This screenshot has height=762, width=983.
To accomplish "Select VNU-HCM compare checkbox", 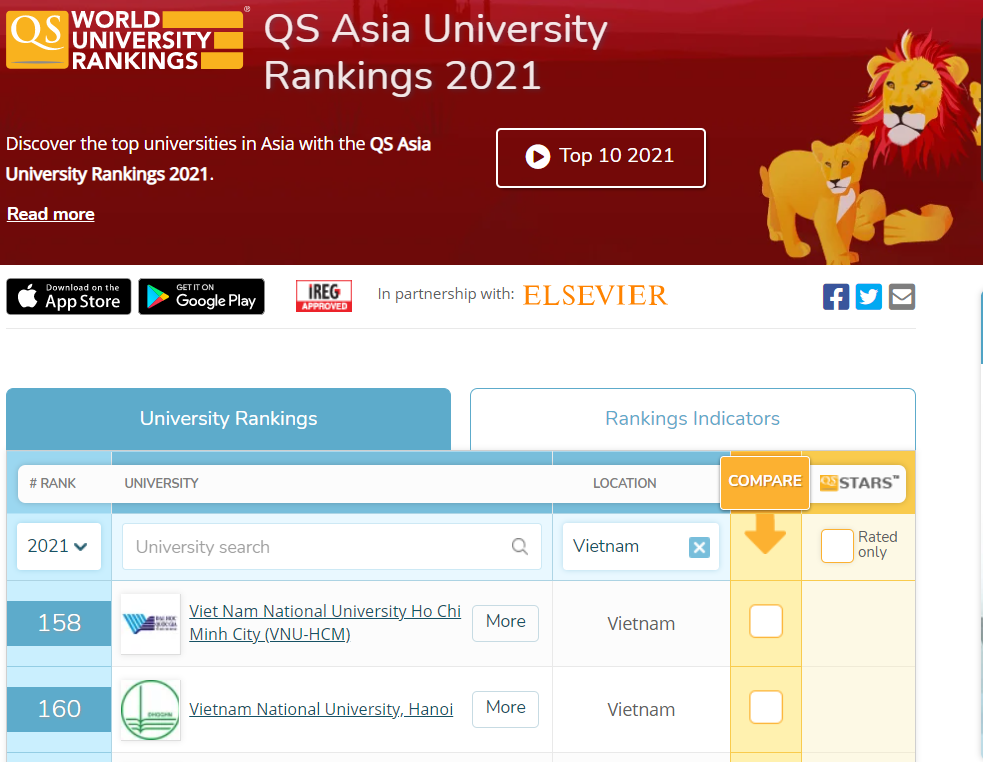I will tap(765, 621).
